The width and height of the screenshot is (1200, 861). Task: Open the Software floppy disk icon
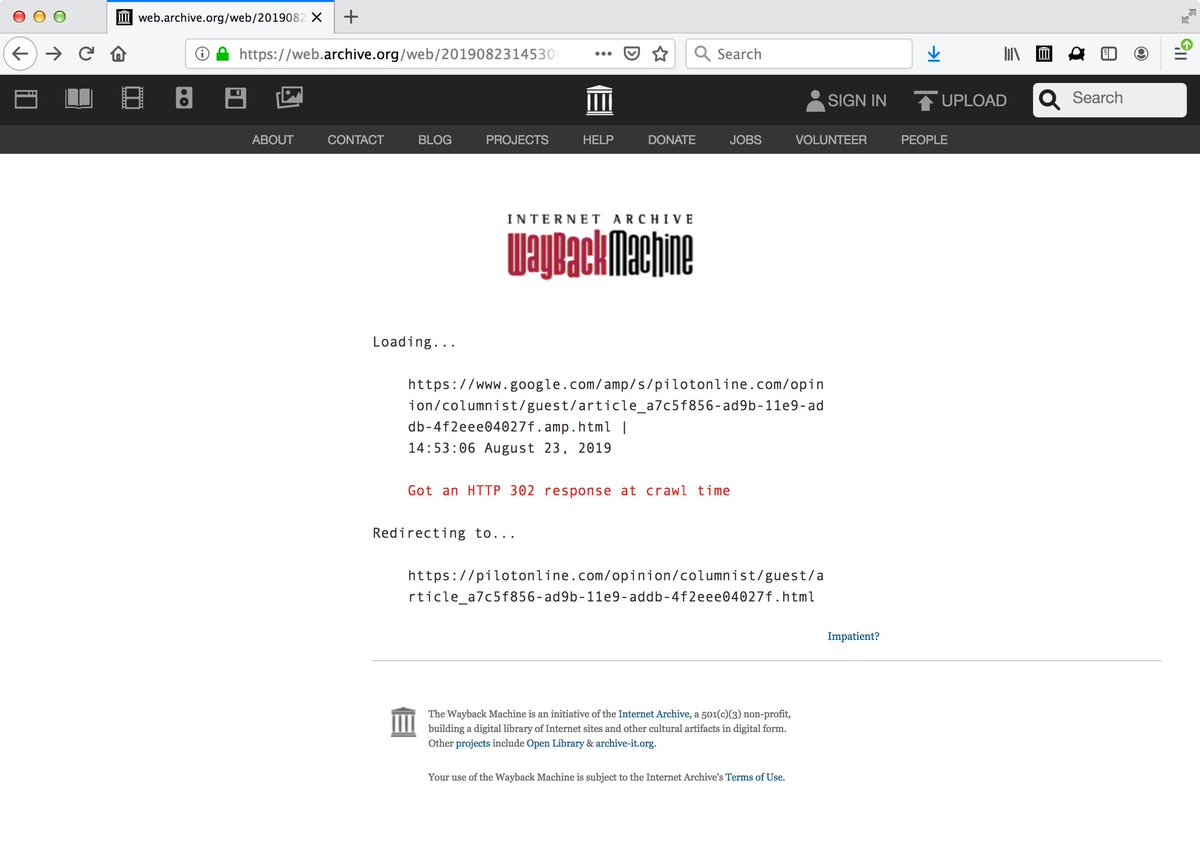236,98
